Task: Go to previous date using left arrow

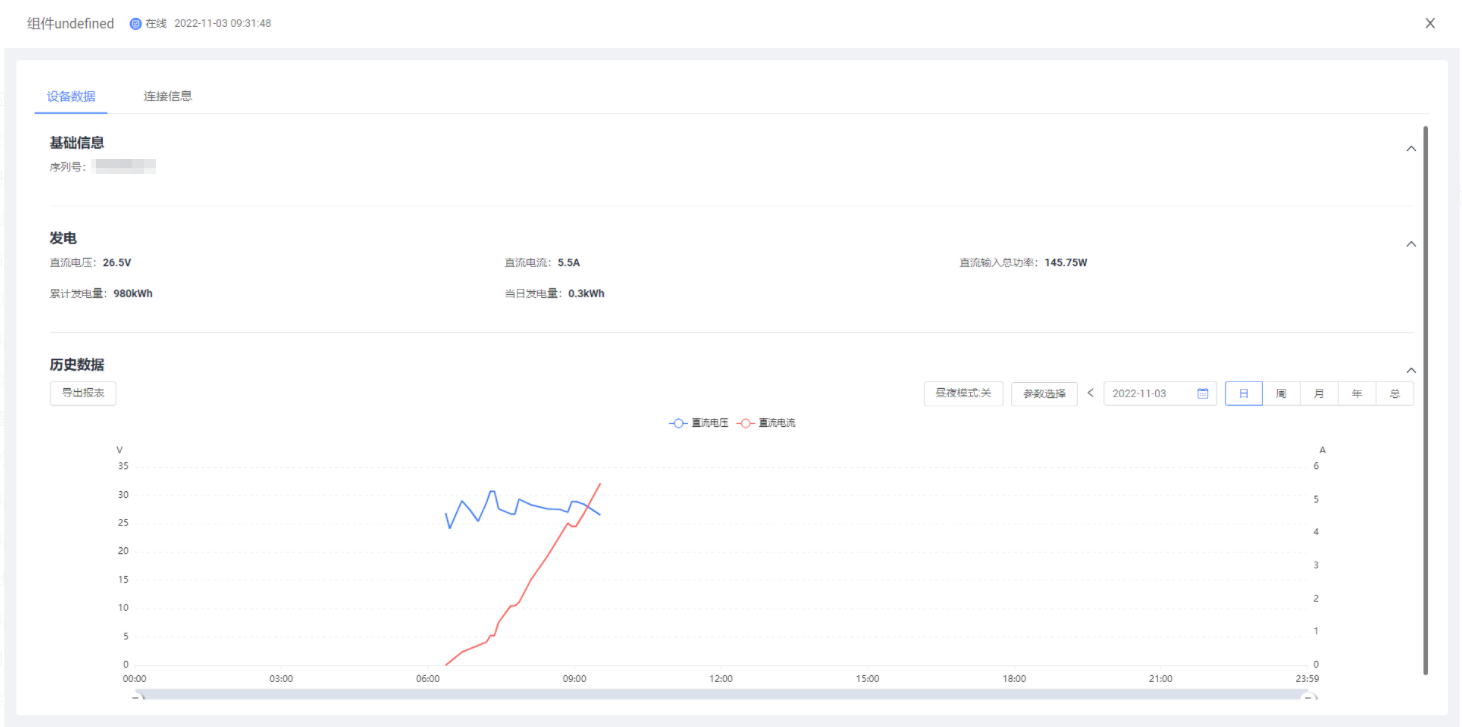Action: pyautogui.click(x=1090, y=394)
